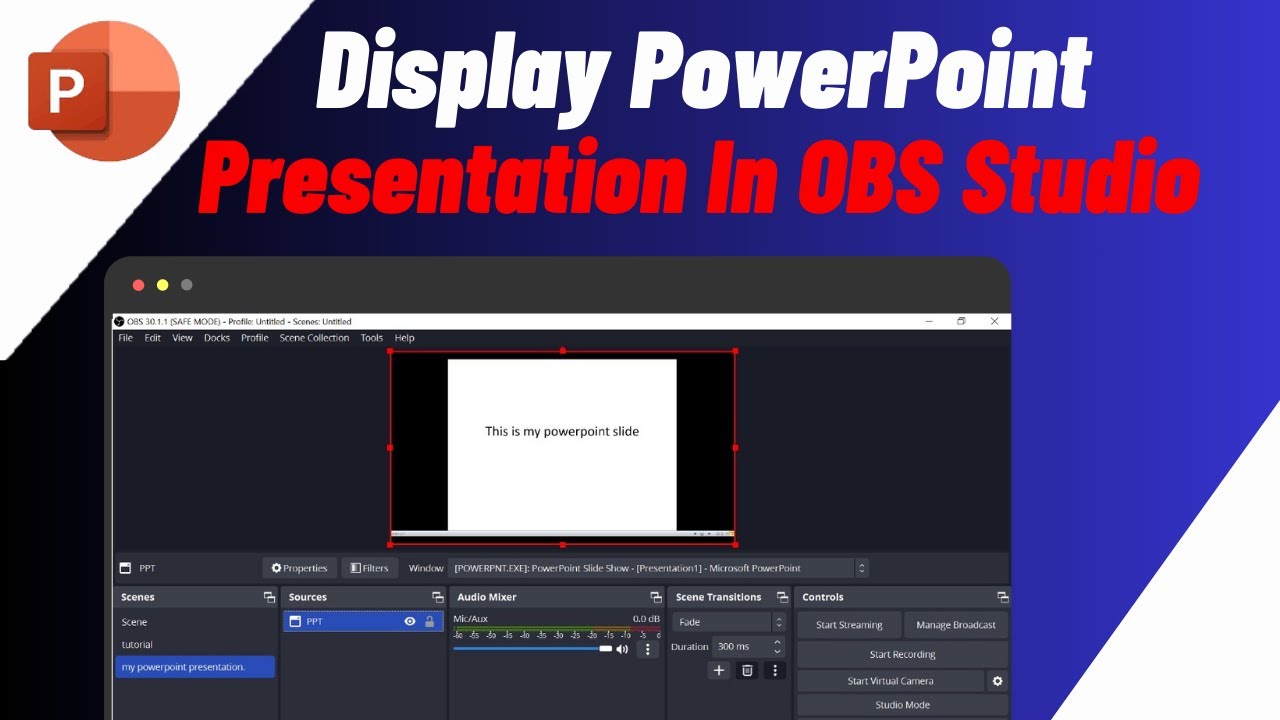Click the red macOS-style close dot
1280x720 pixels.
138,285
